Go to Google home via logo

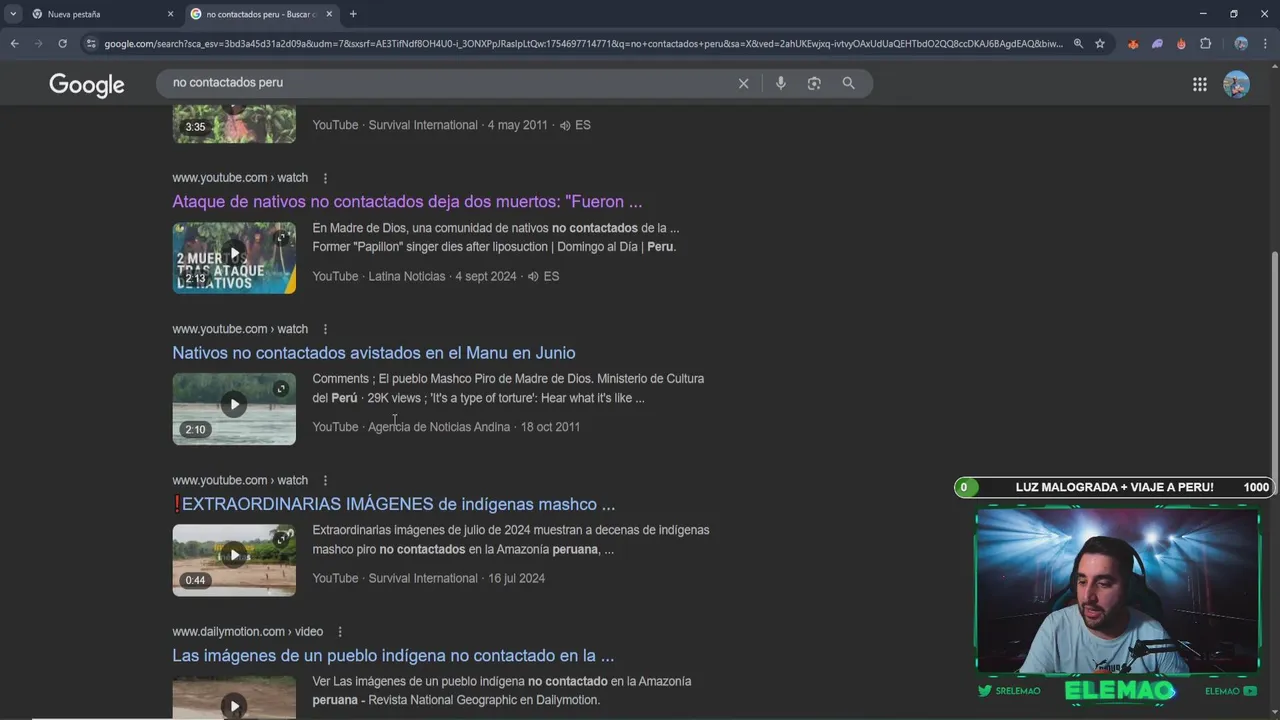(x=87, y=85)
